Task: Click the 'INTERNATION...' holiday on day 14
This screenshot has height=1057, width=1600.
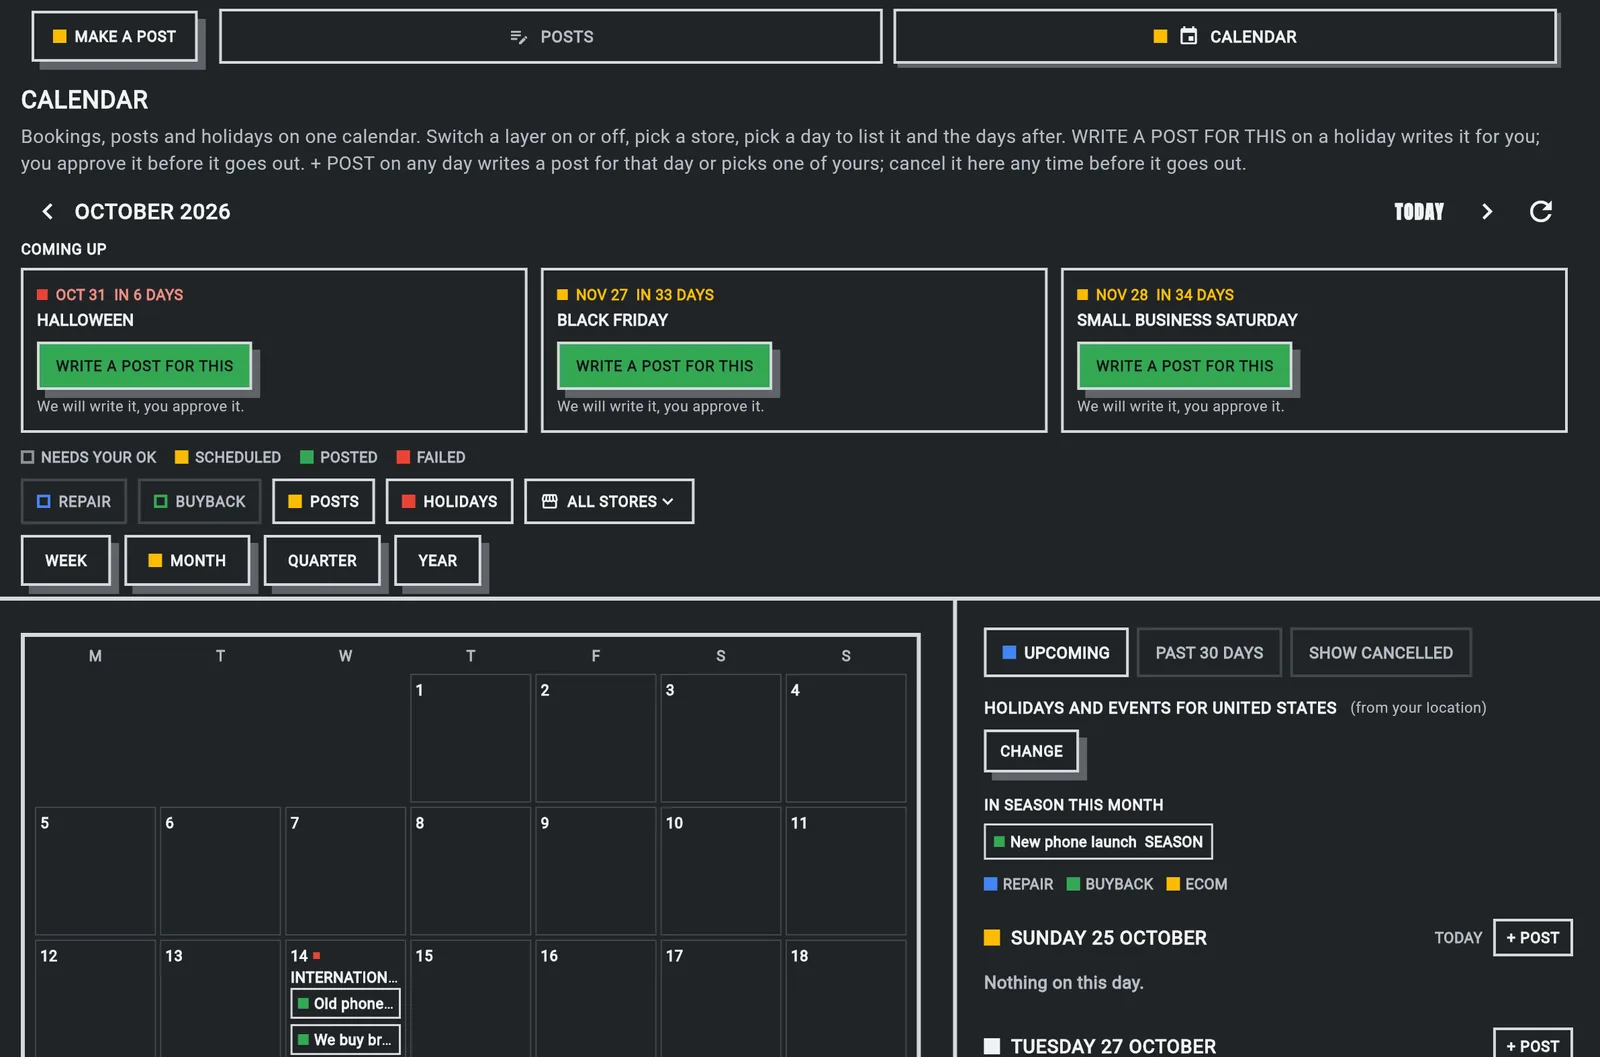Action: tap(344, 978)
